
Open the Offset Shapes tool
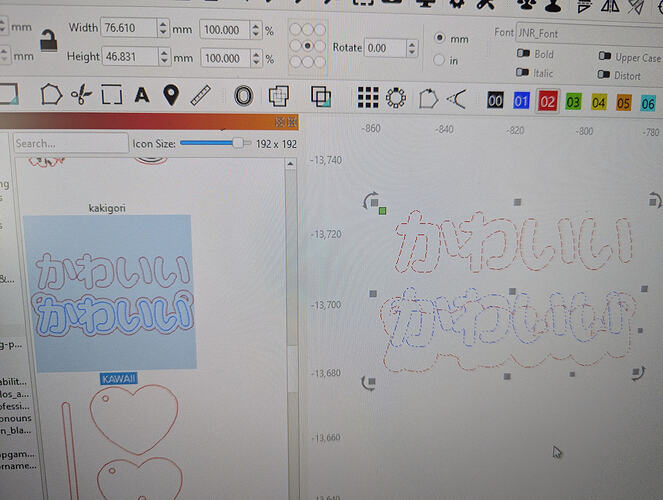point(243,96)
